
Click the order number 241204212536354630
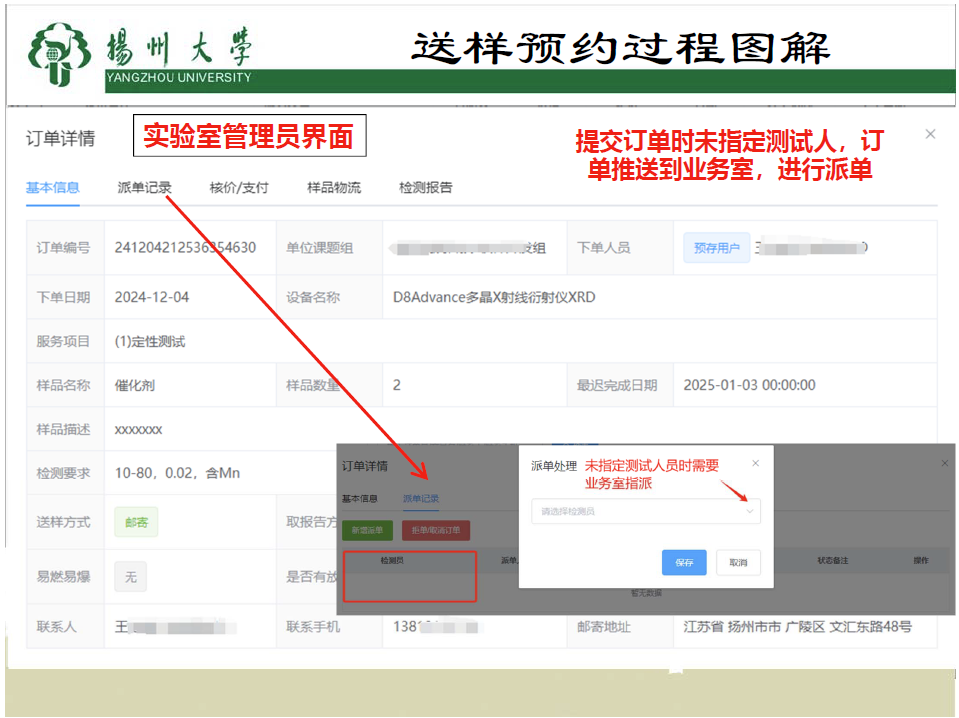click(185, 248)
